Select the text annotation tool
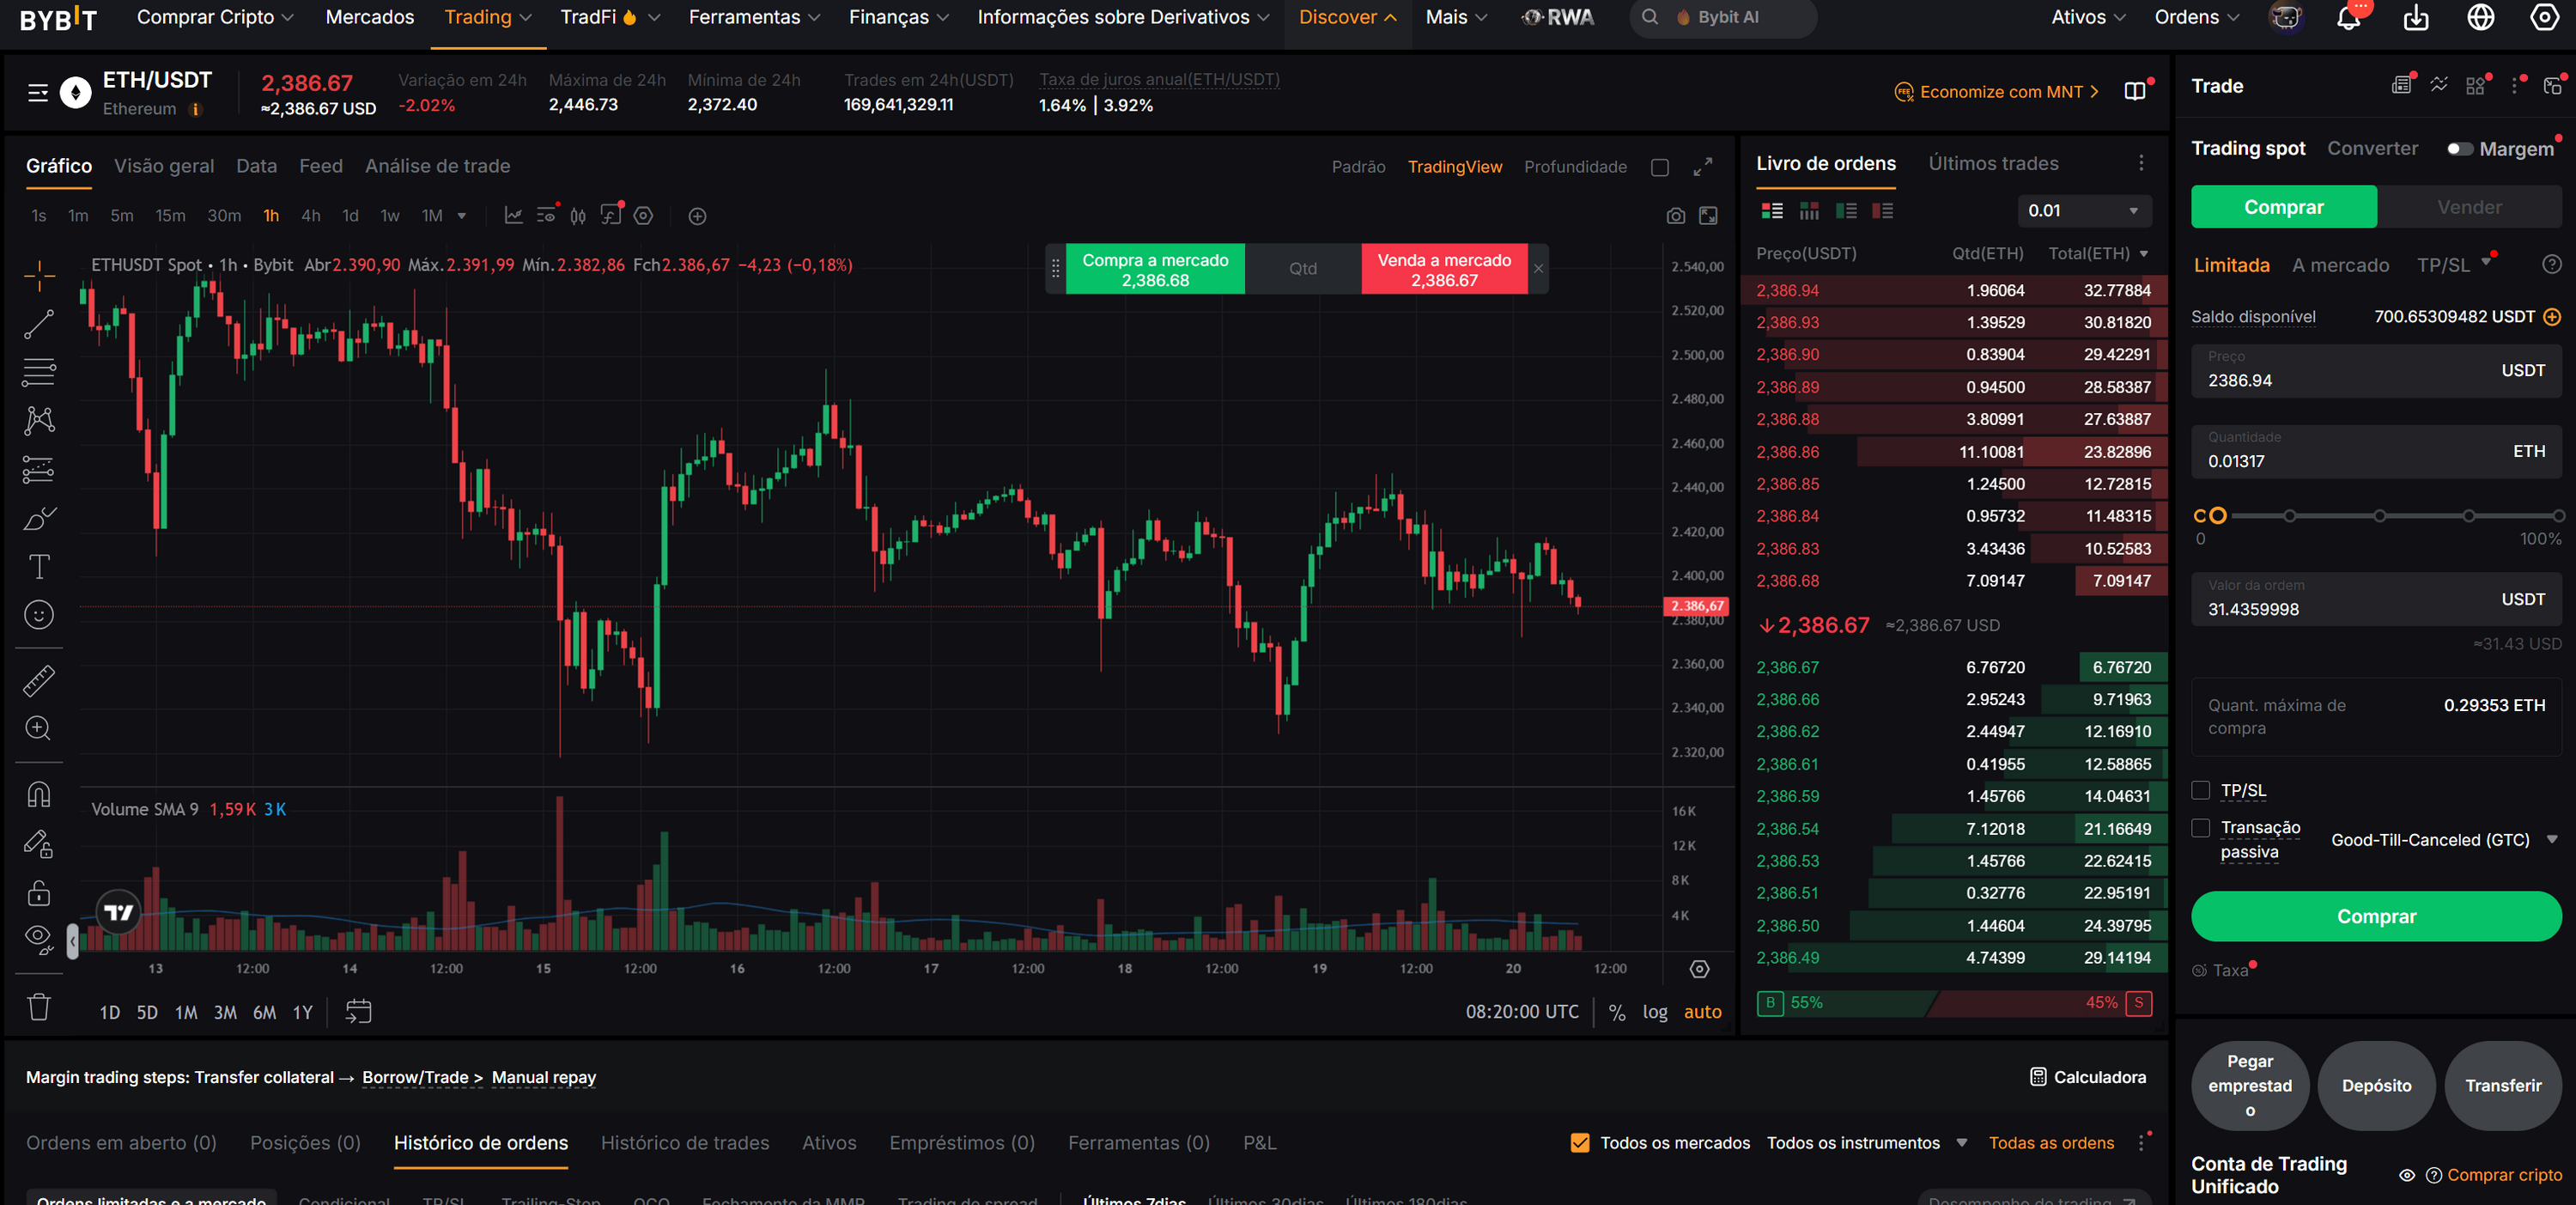Image resolution: width=2576 pixels, height=1205 pixels. (x=39, y=567)
